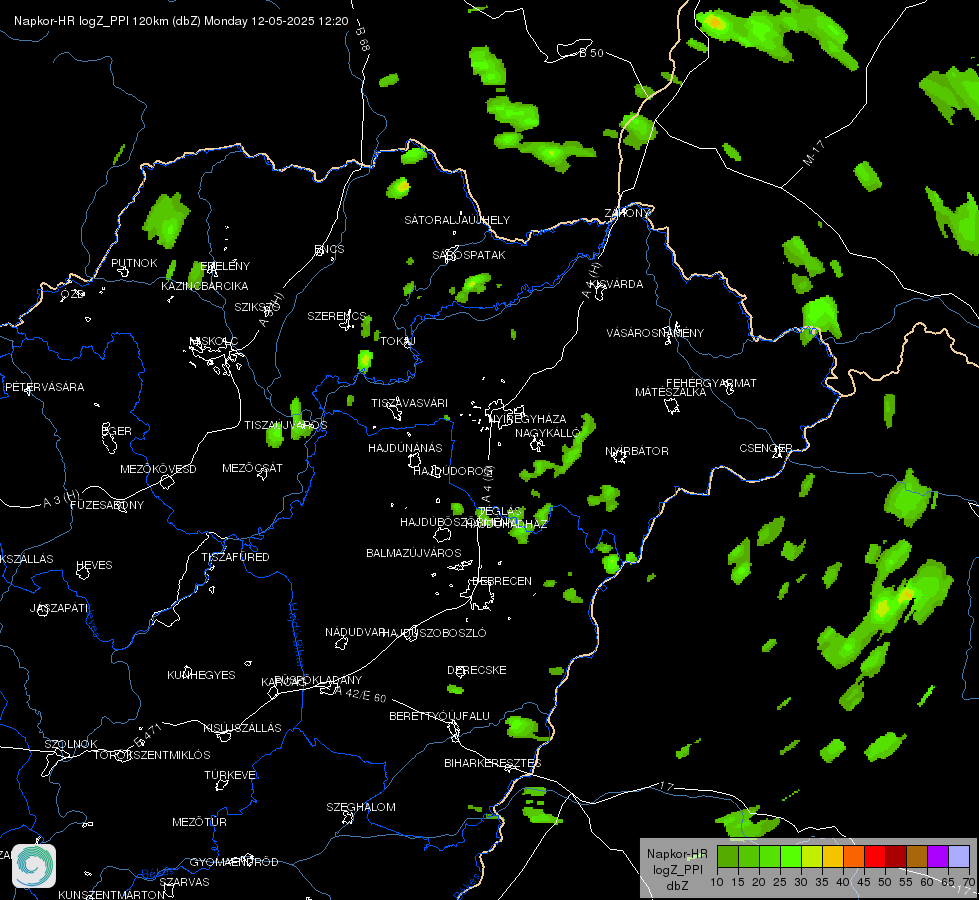Viewport: 979px width, 900px height.
Task: Select the NADUDVAR town label
Action: click(355, 632)
